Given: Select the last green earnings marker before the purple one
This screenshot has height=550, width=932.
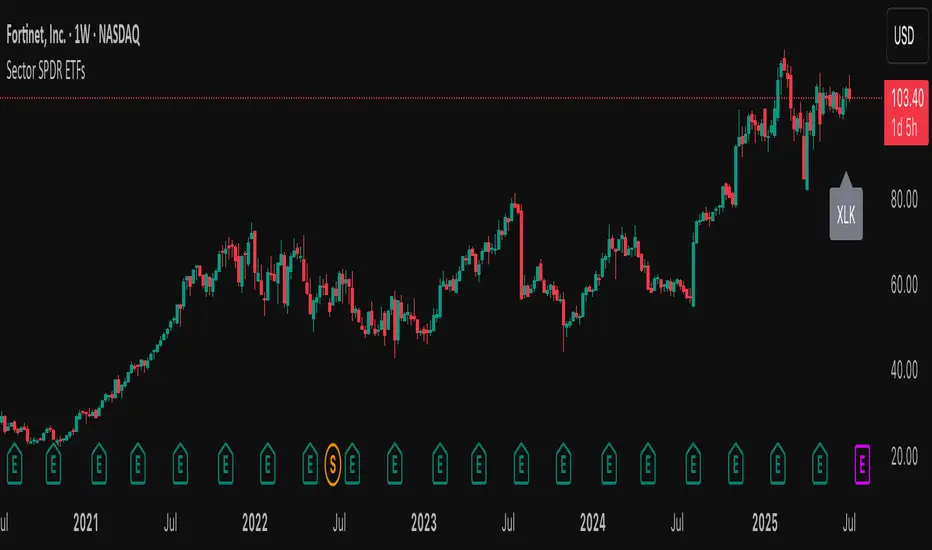Looking at the screenshot, I should coord(820,464).
